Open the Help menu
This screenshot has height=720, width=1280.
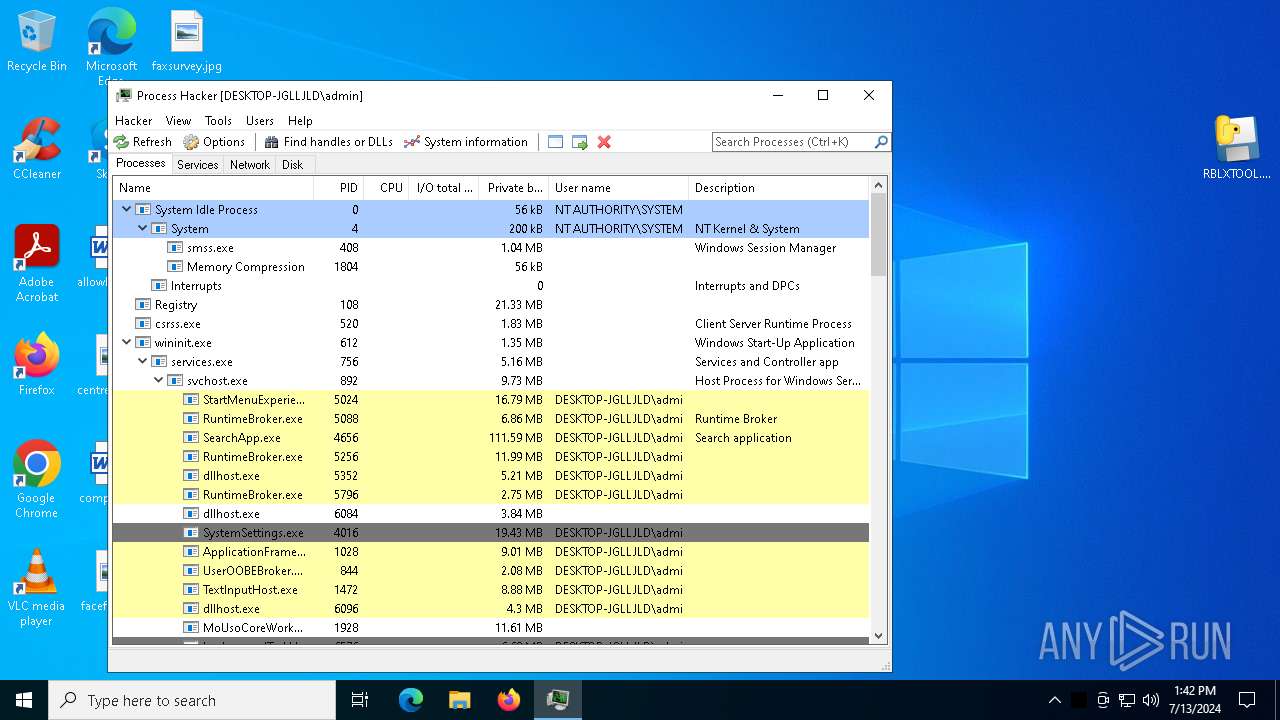coord(300,120)
